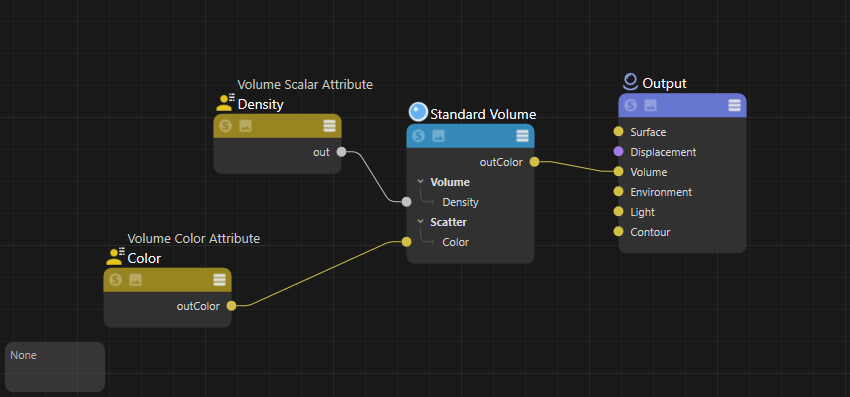Collapse the Volume group in Standard Volume
Viewport: 850px width, 397px height.
click(420, 182)
